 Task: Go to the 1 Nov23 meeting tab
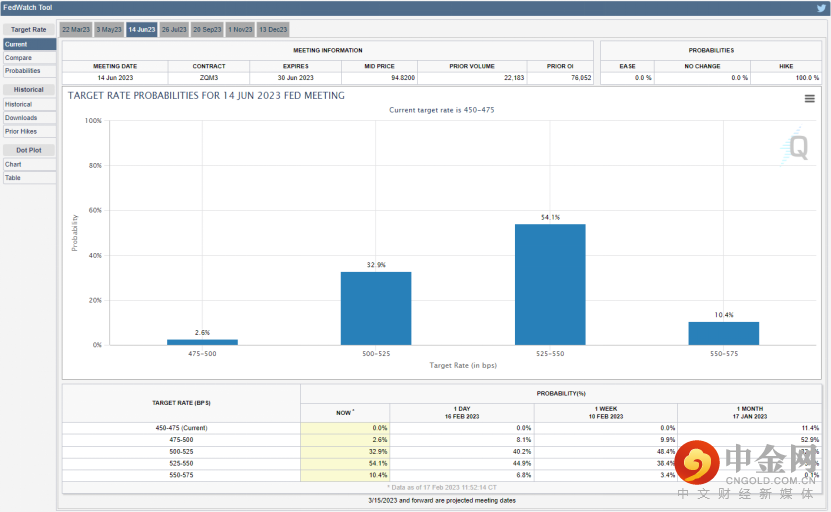tap(240, 30)
